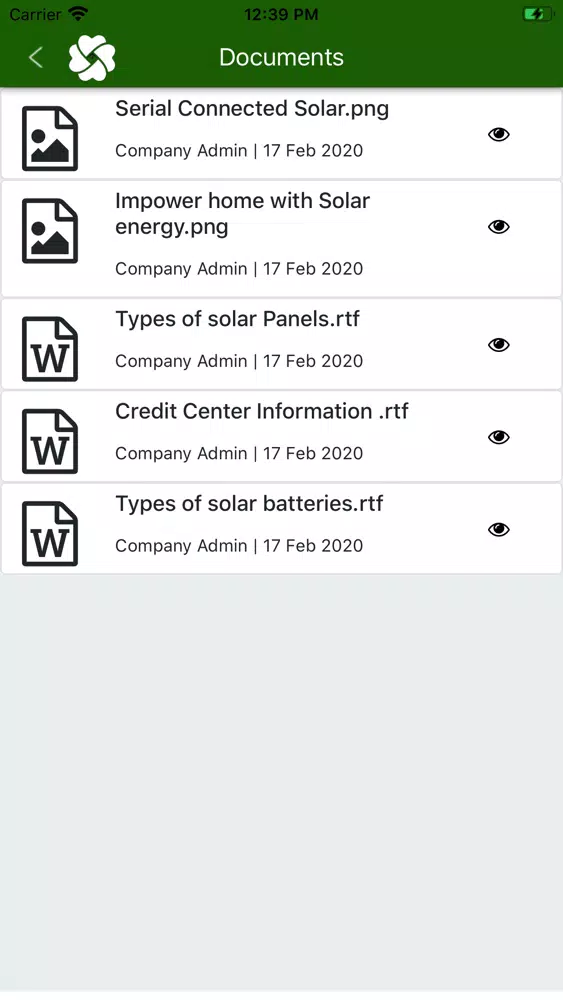This screenshot has height=1000, width=563.
Task: Click Word icon for Types of solar batteries.rtf
Action: (x=50, y=534)
